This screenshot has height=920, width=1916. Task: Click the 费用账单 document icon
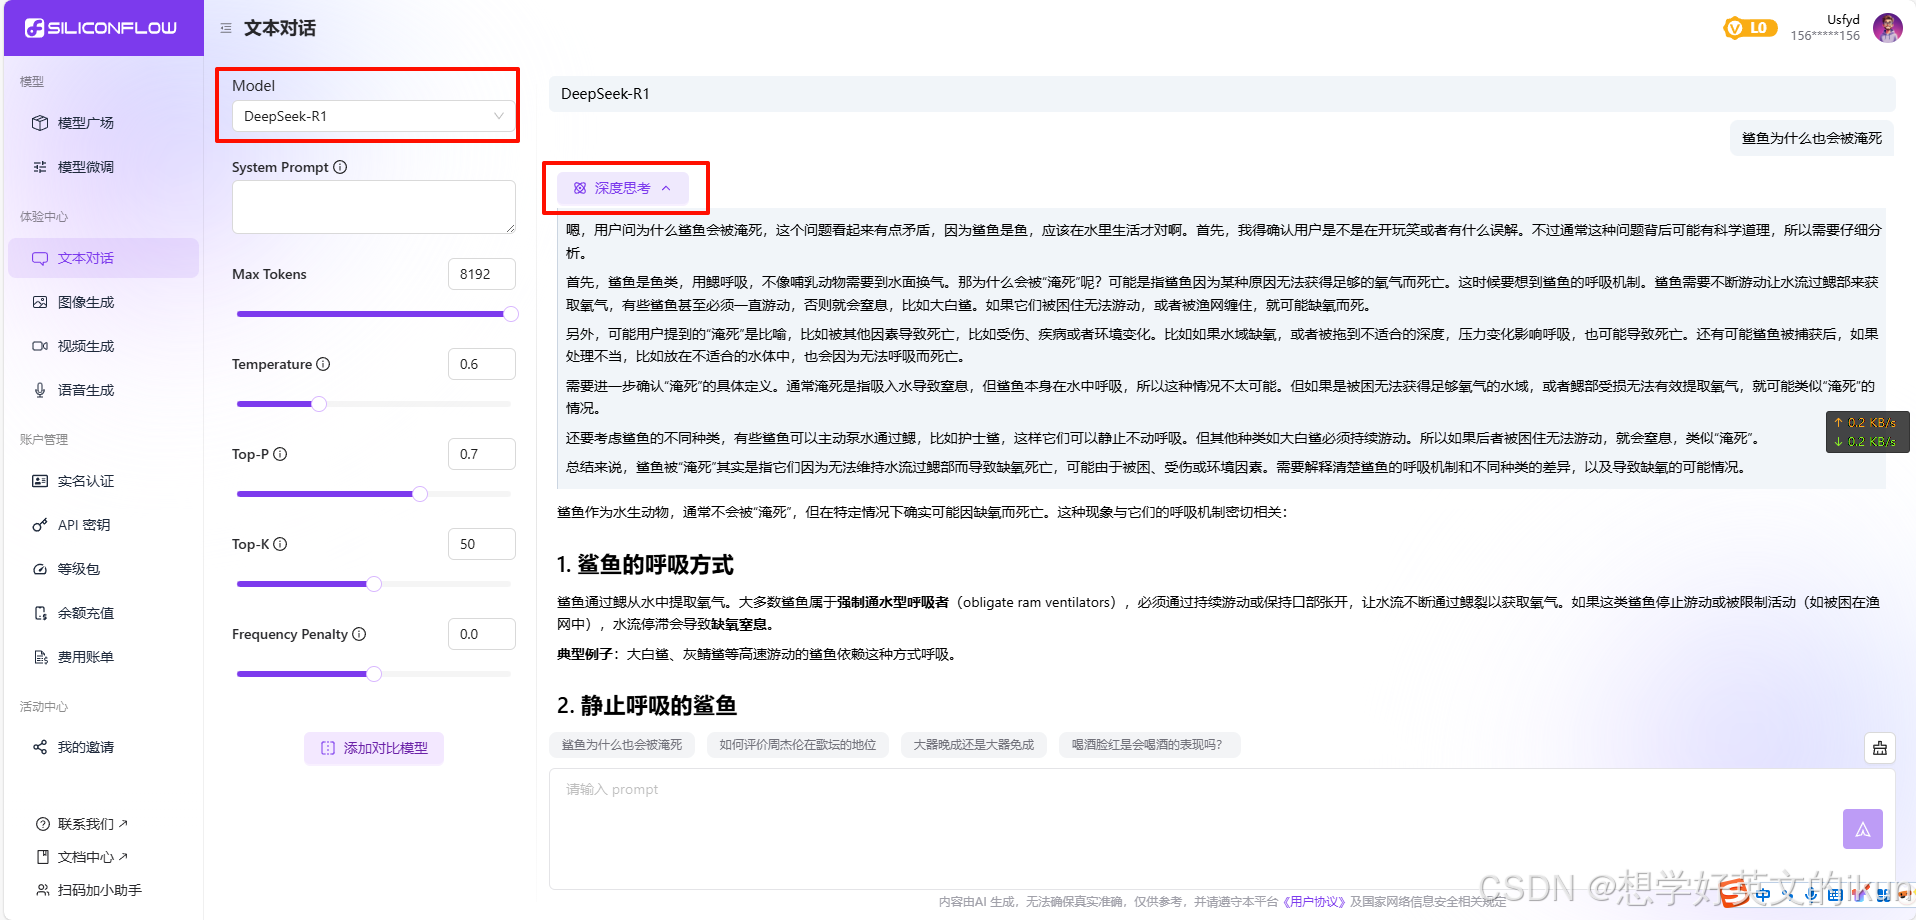40,657
